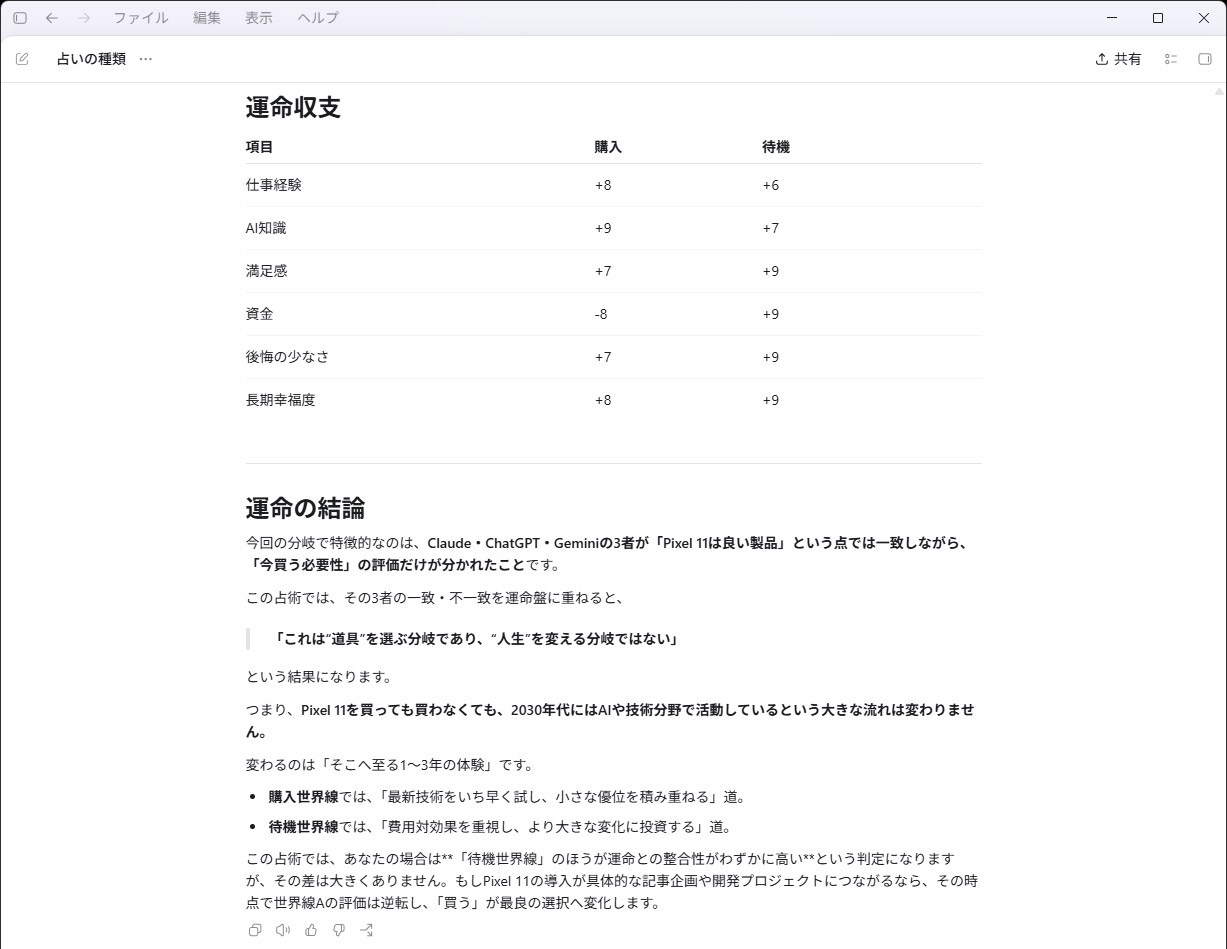Click the quoted line 「これは“道具”を選ぶ分岐であり…」

point(475,639)
